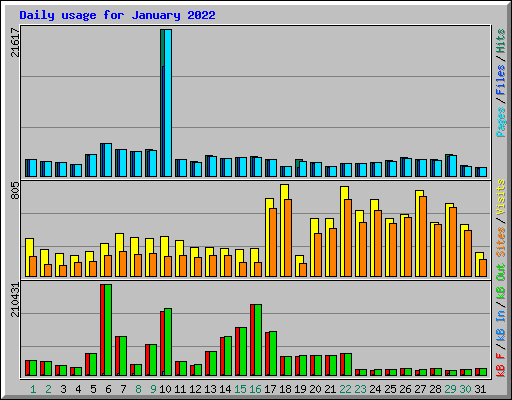This screenshot has height=400, width=512.
Task: Click day label 17 on the x-axis
Action: (x=270, y=389)
